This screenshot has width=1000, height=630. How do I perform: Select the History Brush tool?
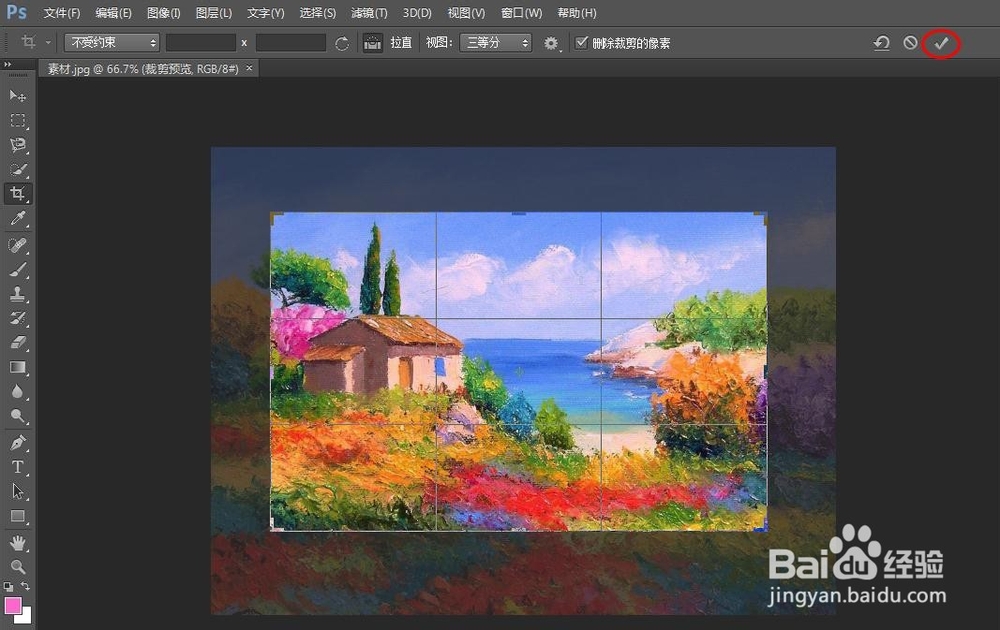coord(17,318)
